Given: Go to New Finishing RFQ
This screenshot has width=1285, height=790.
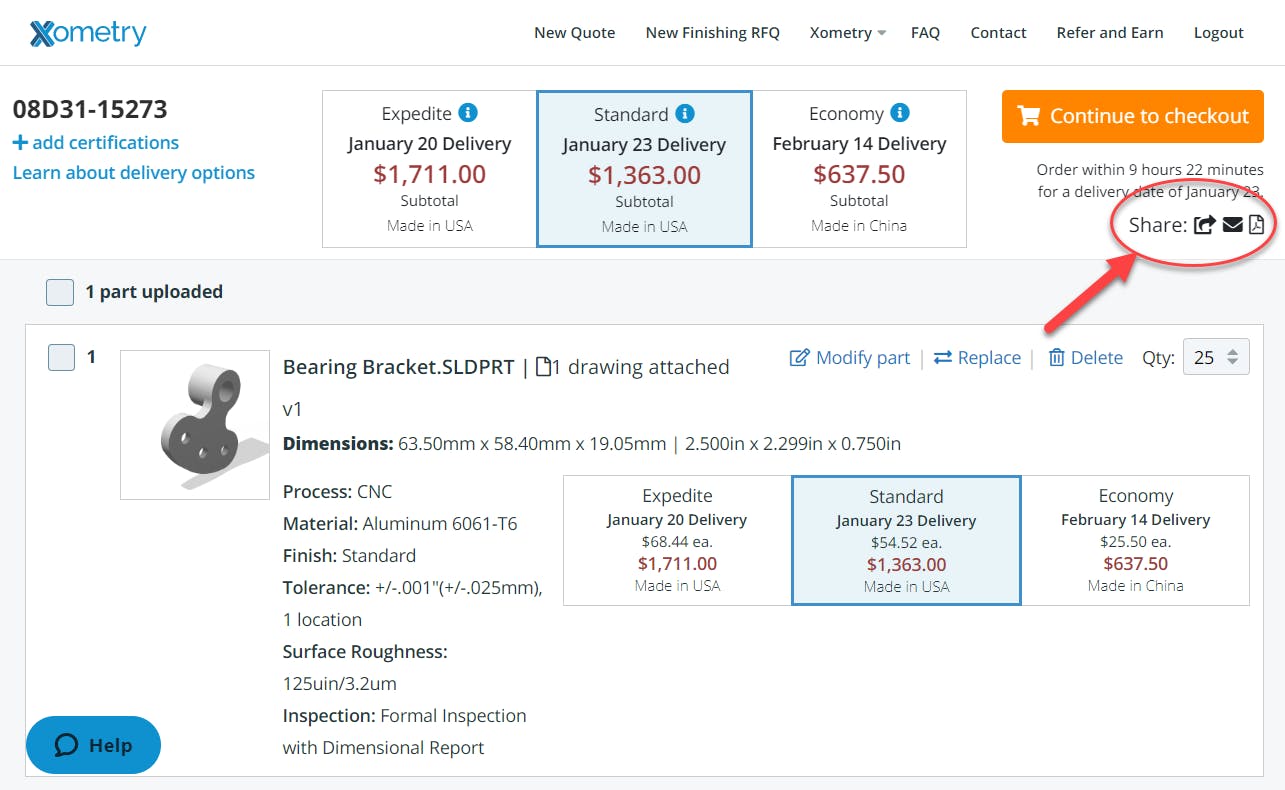Looking at the screenshot, I should [x=712, y=33].
